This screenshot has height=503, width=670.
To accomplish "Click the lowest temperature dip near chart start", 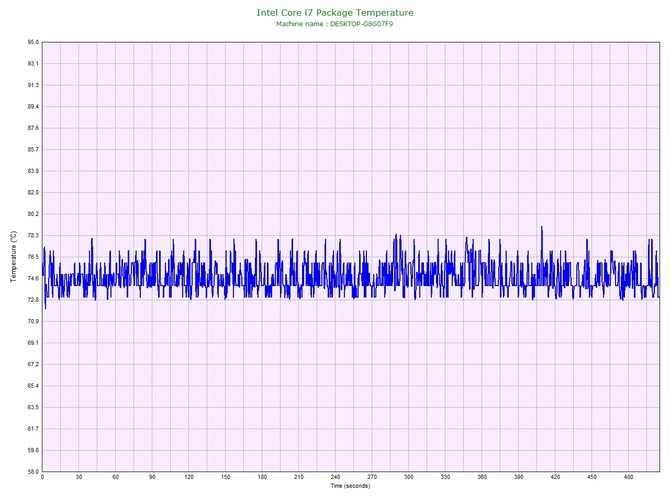I will 45,307.
